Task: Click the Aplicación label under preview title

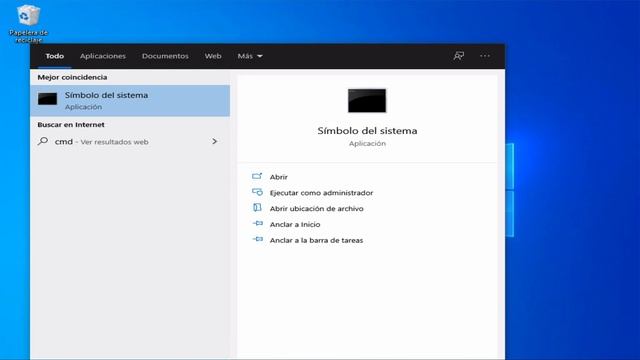Action: tap(367, 143)
